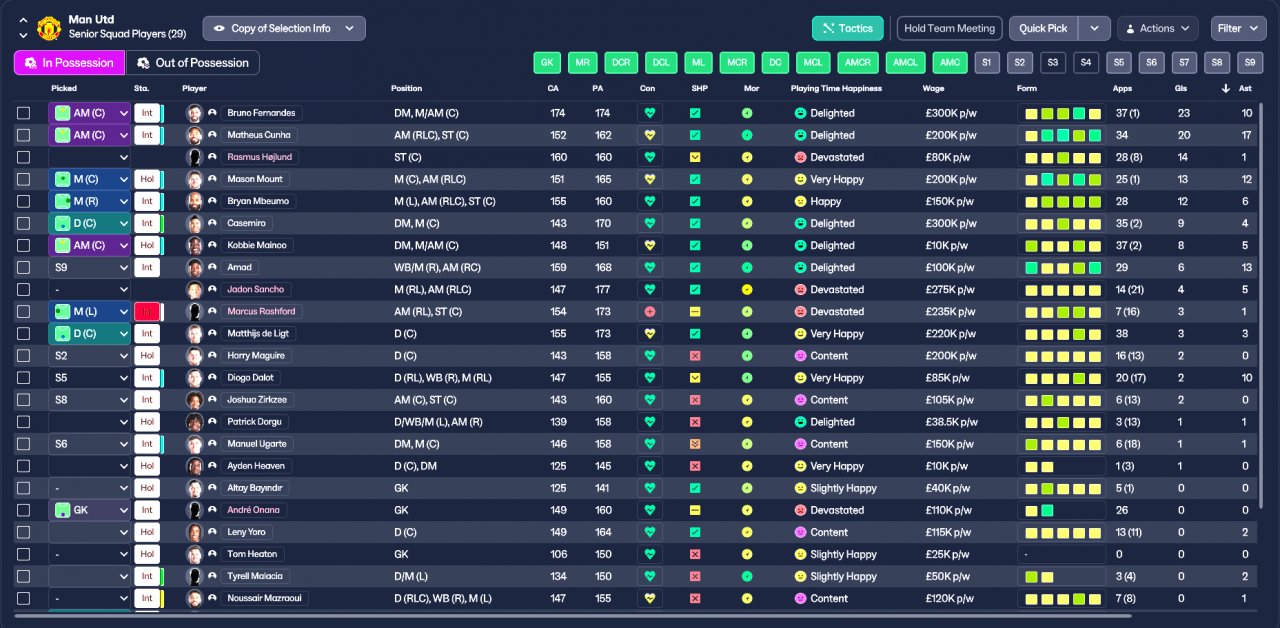Viewport: 1280px width, 628px height.
Task: Click Bruno Fernandes' form colour squares
Action: [x=1063, y=113]
